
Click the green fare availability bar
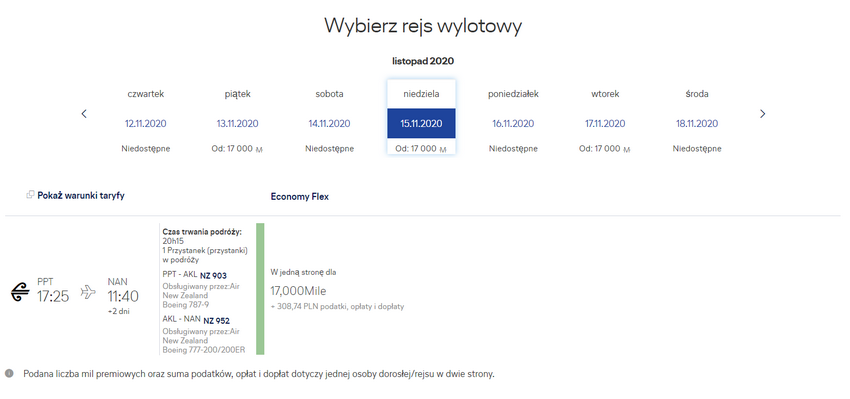pos(260,289)
